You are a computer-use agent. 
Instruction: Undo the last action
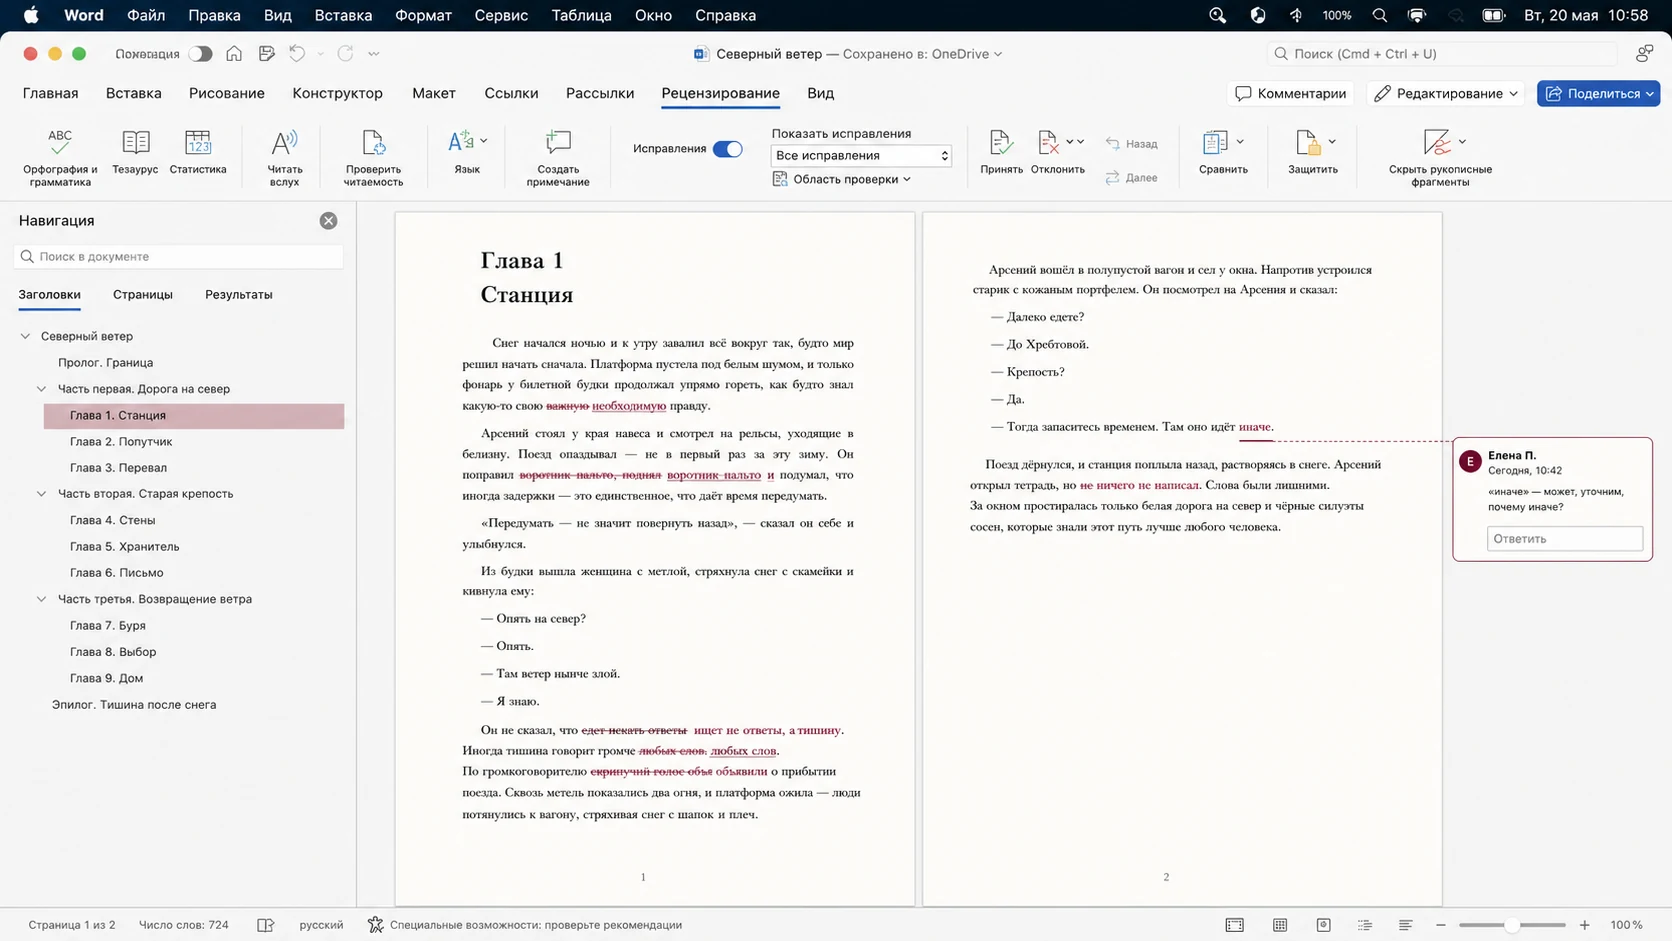pyautogui.click(x=297, y=54)
